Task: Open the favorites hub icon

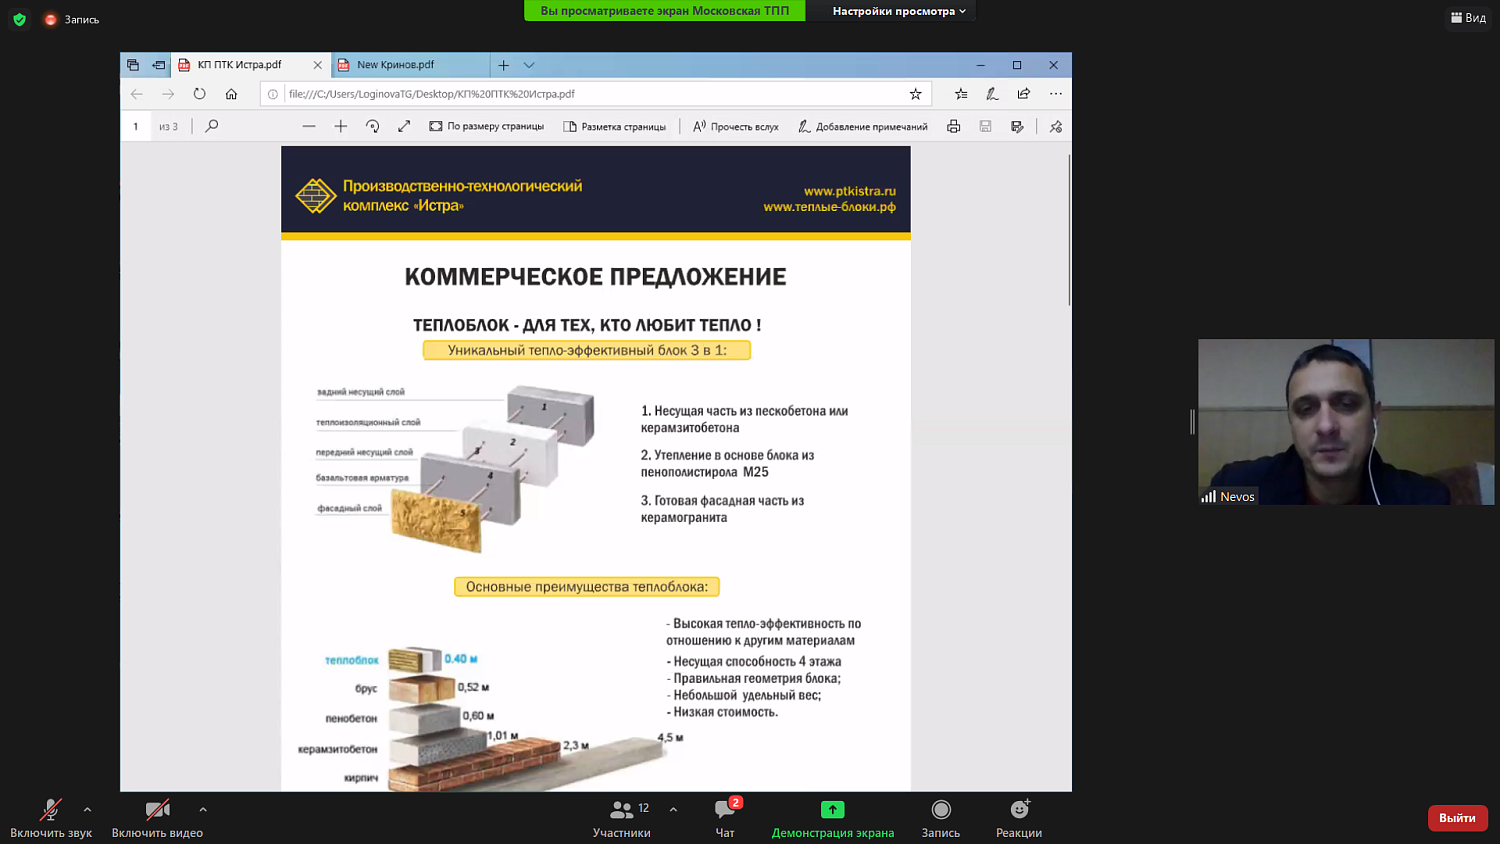Action: pos(961,94)
